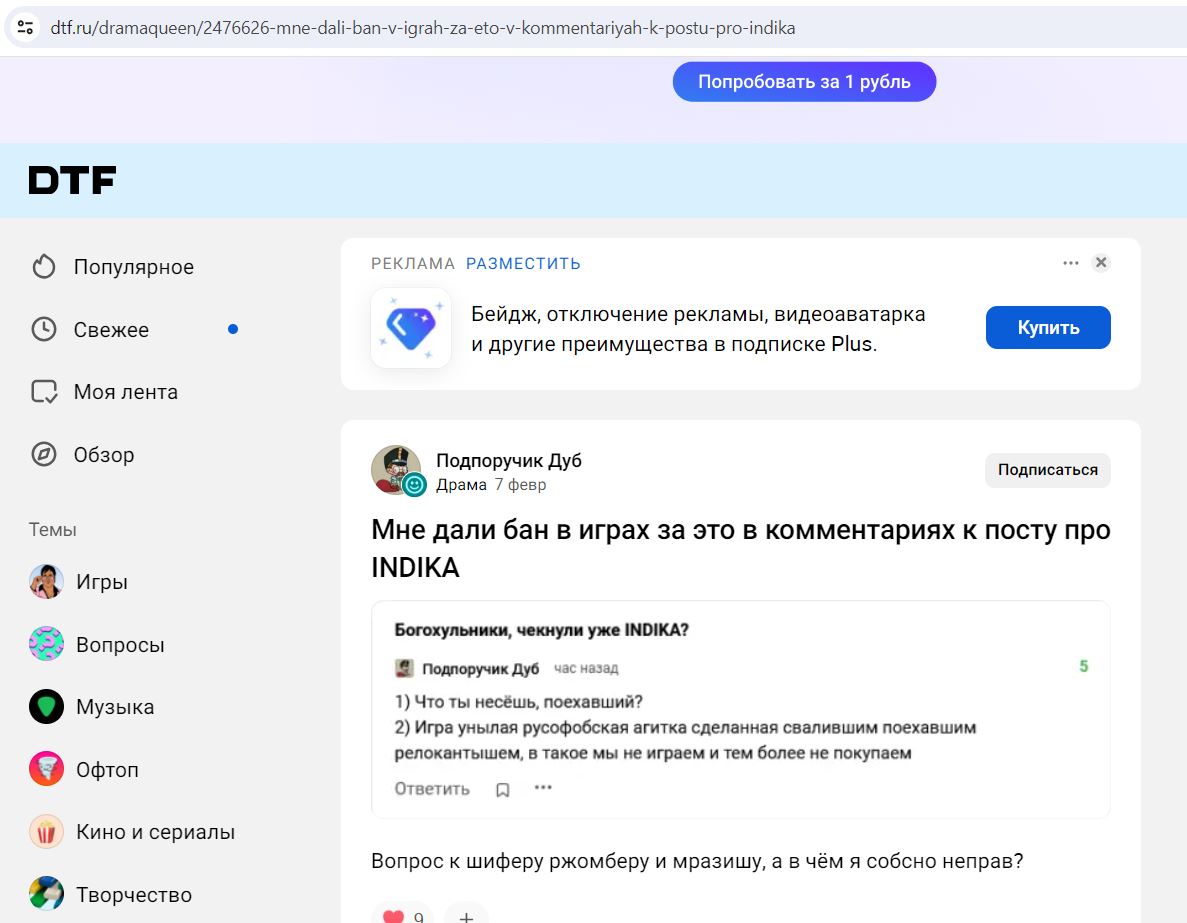Screen dimensions: 1187x923
Task: Click Ответить under the quoted comment
Action: click(432, 789)
